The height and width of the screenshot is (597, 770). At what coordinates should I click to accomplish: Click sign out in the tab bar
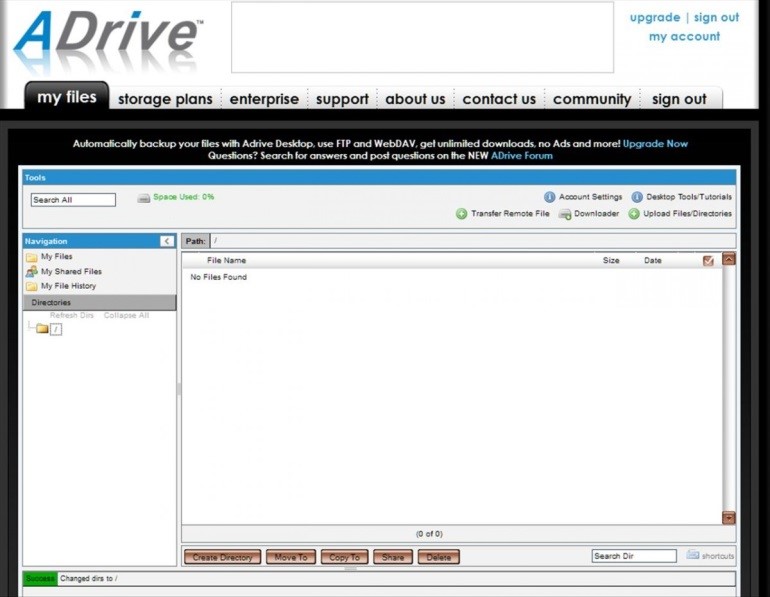tap(679, 99)
